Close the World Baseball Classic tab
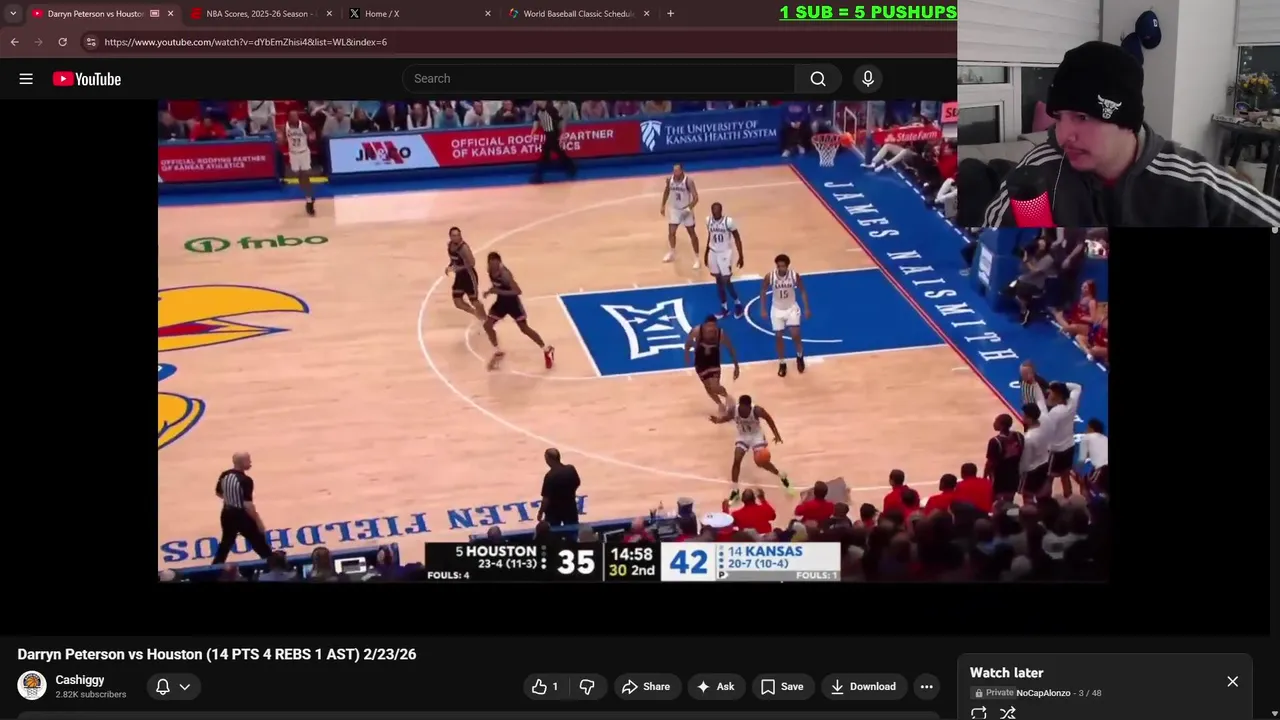 coord(646,14)
